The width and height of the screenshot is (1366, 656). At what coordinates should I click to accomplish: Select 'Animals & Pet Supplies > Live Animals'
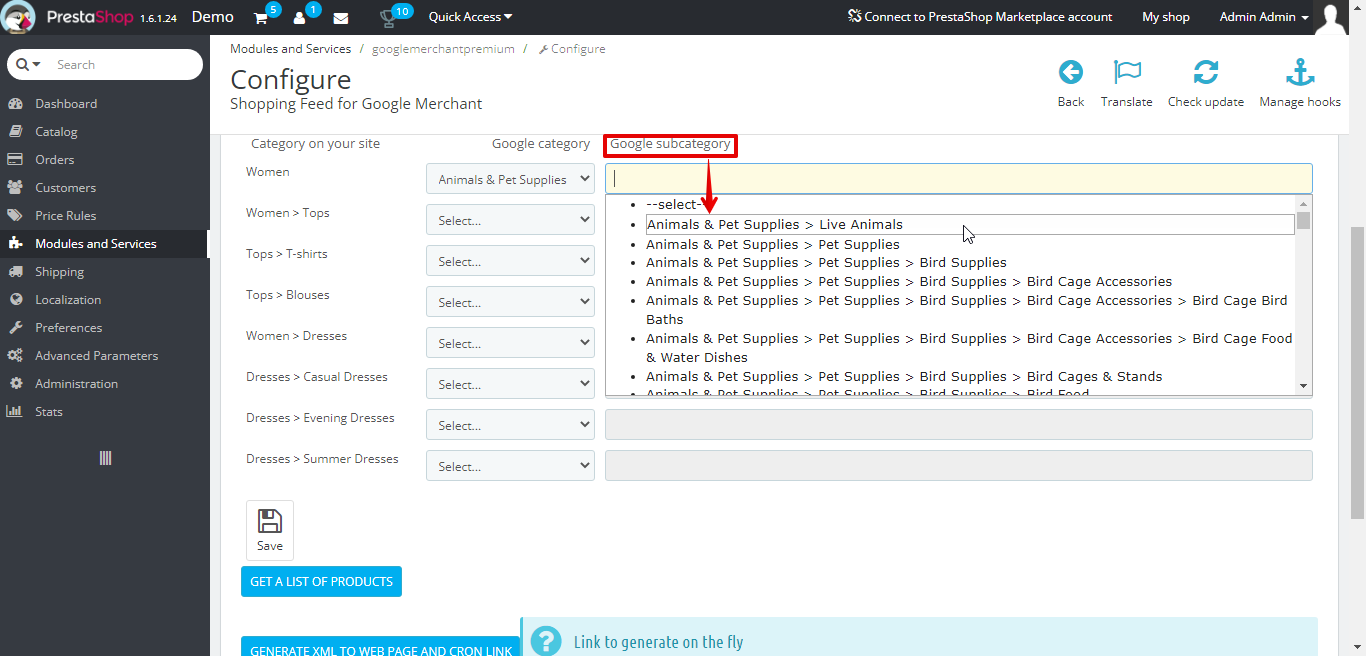(x=970, y=225)
